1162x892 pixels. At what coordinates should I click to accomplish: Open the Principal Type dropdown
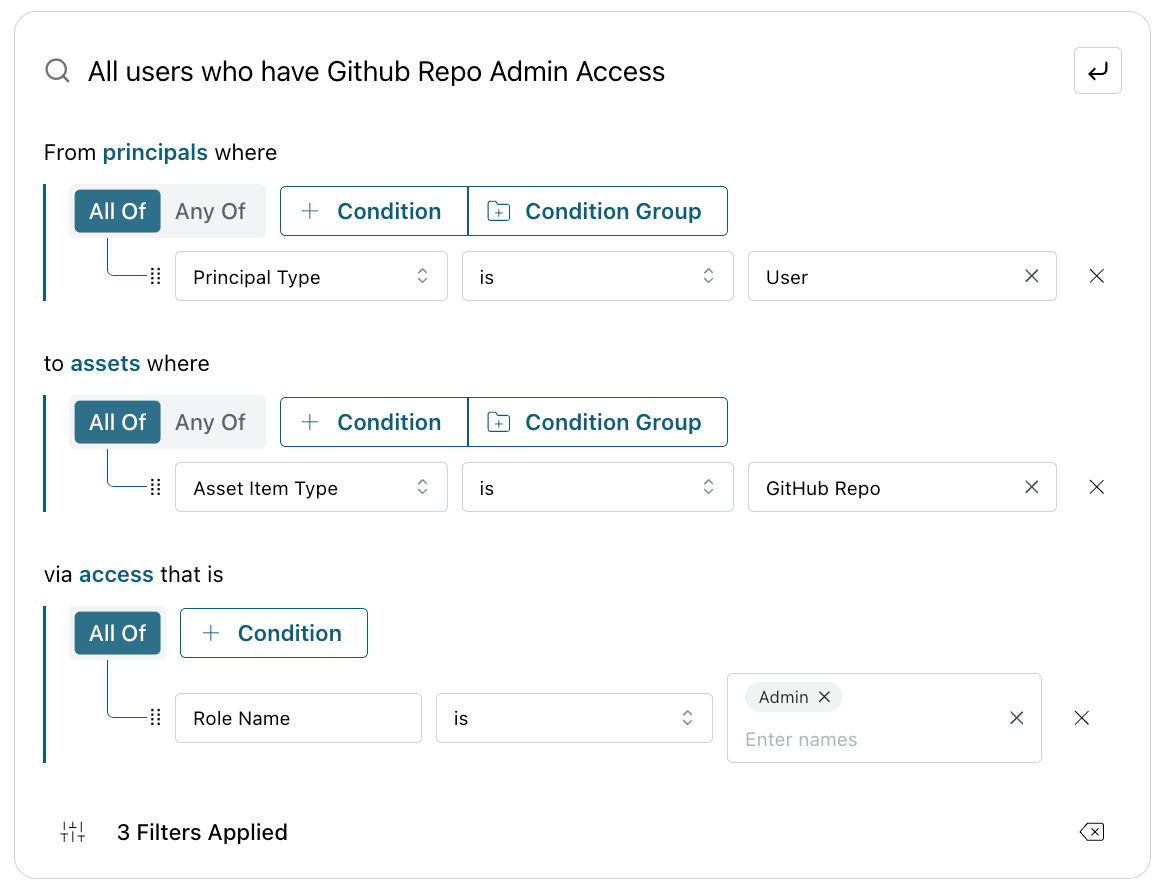pyautogui.click(x=311, y=276)
